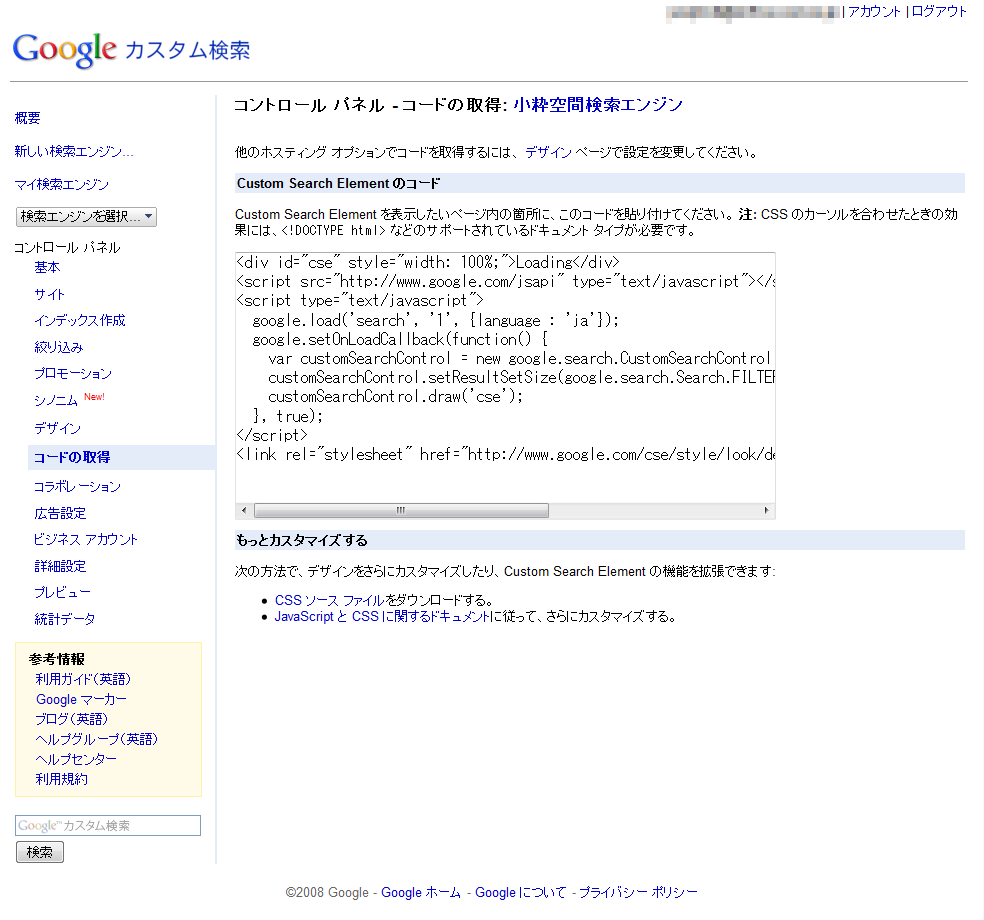Open 利用ガイド(英語) reference link
The height and width of the screenshot is (920, 984).
click(x=83, y=679)
